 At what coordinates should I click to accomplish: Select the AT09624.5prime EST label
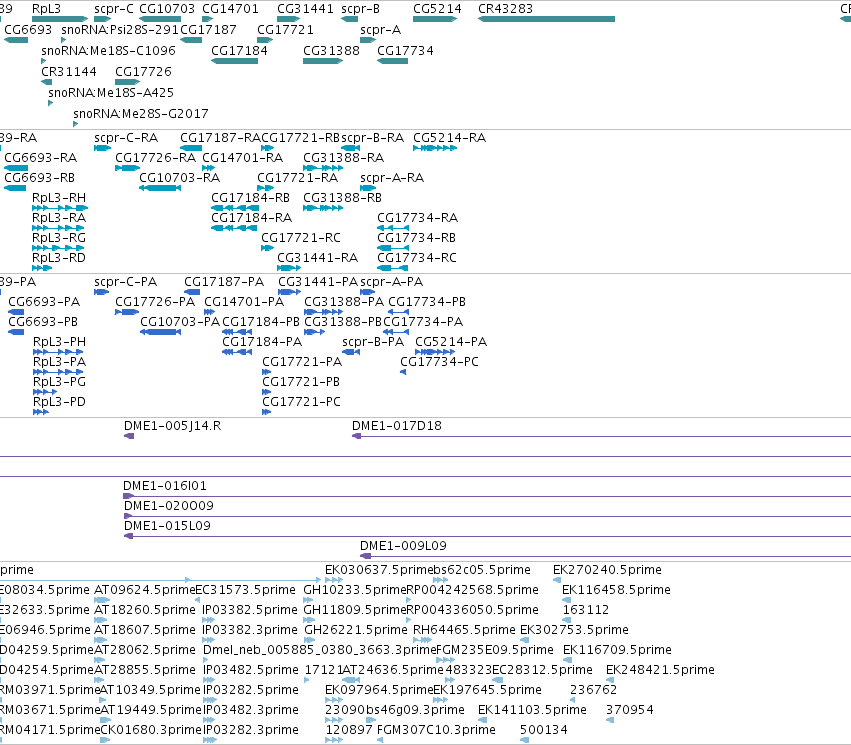click(144, 590)
